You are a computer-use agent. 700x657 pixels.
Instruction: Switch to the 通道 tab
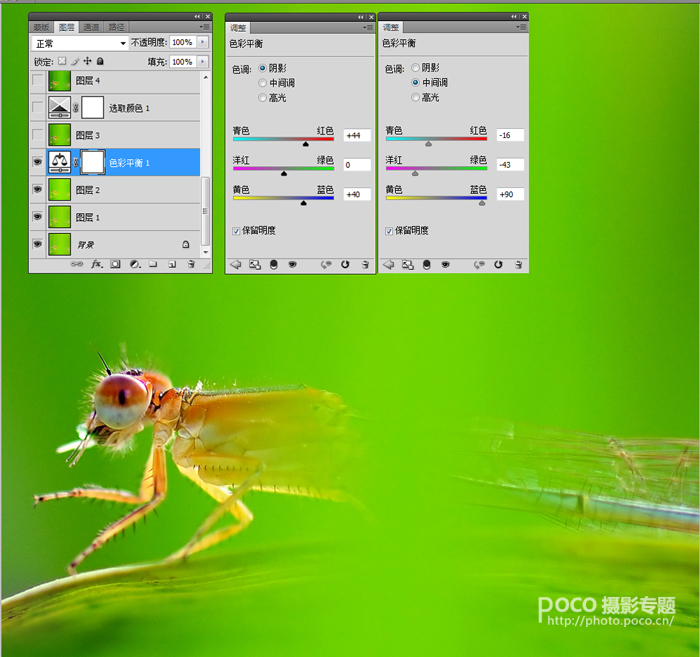coord(91,27)
